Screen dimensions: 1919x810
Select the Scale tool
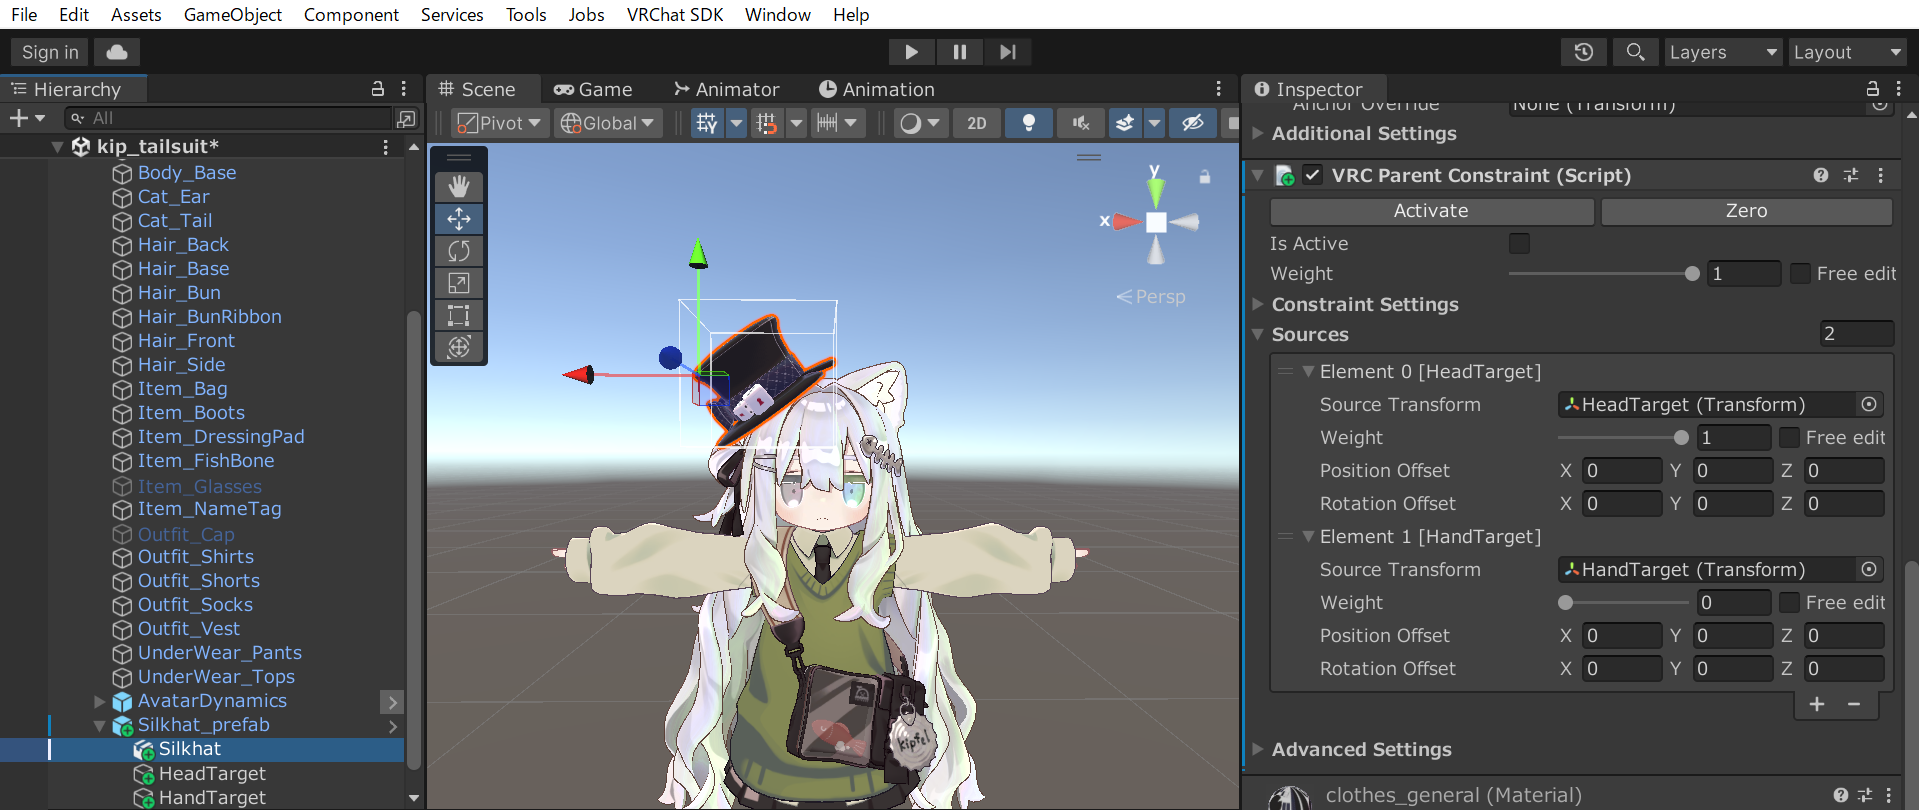coord(459,283)
